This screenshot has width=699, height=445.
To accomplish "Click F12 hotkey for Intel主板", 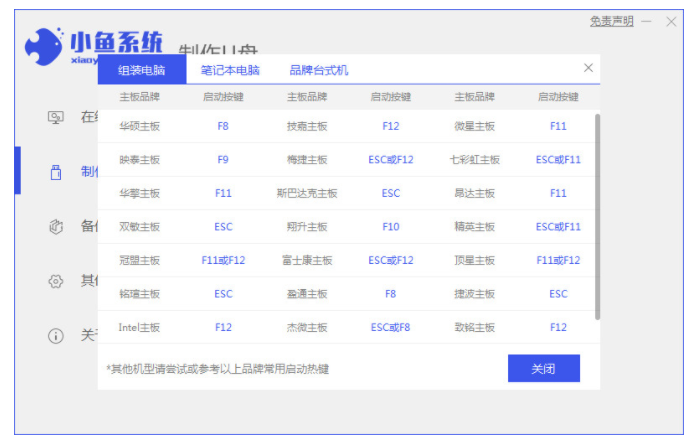I will pos(223,327).
